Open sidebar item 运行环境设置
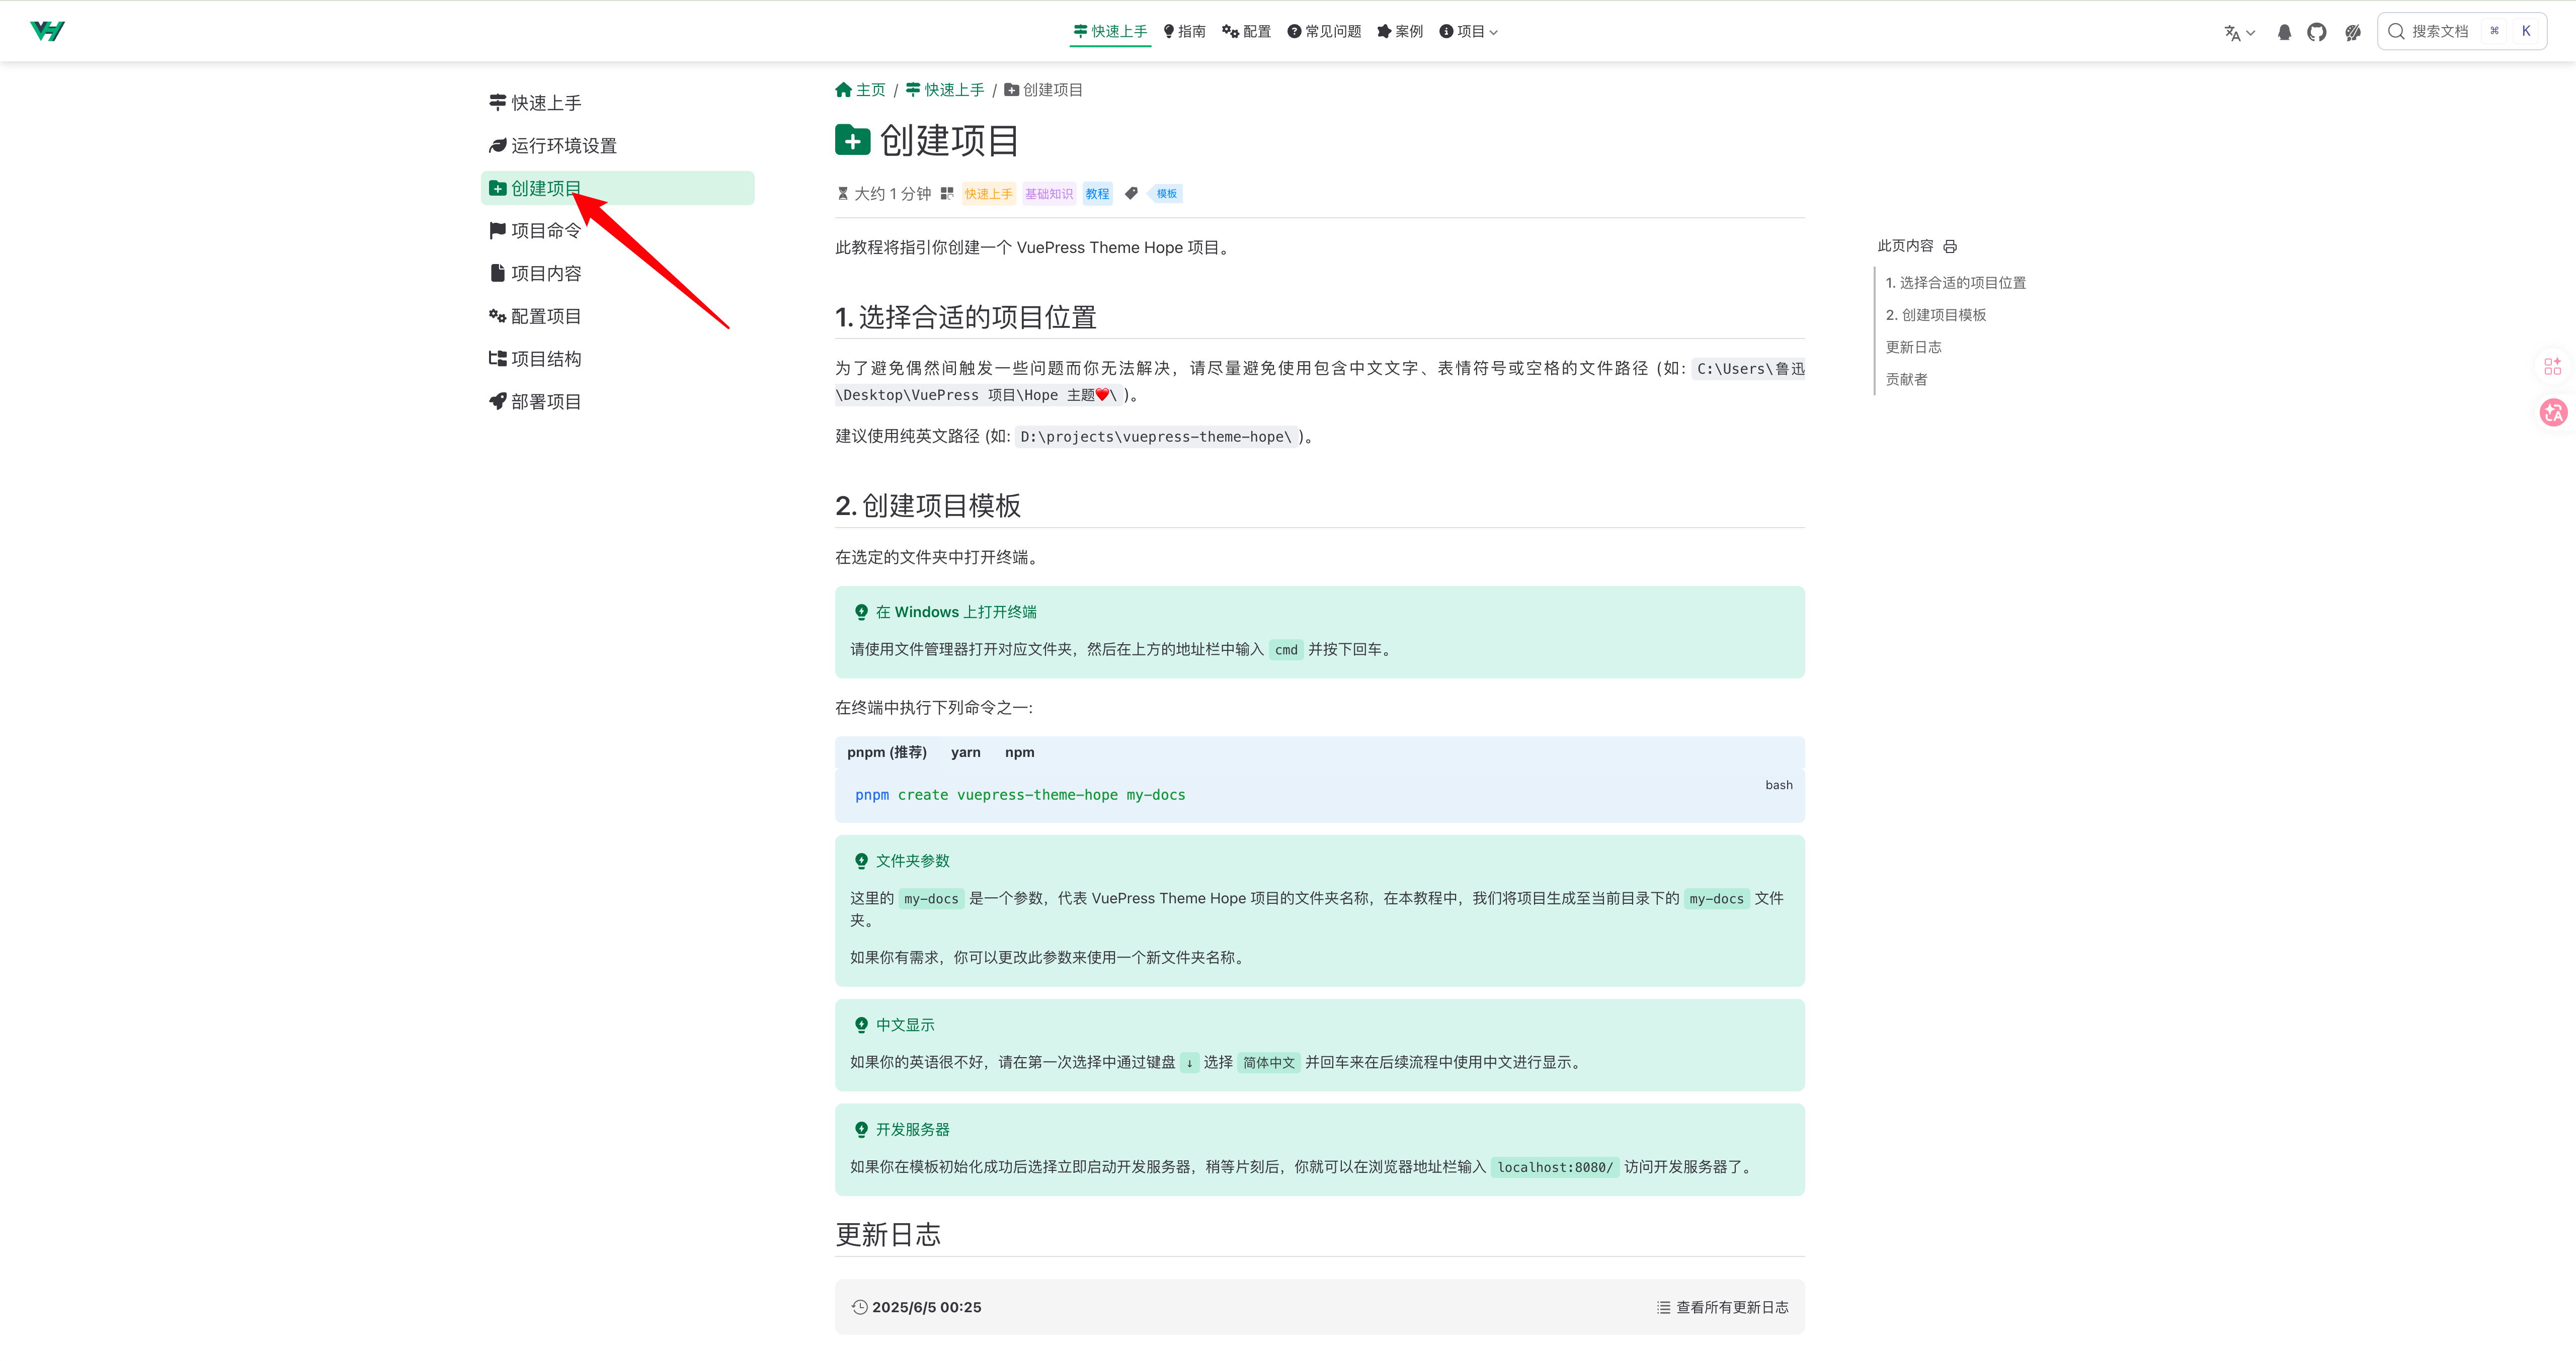 [617, 146]
